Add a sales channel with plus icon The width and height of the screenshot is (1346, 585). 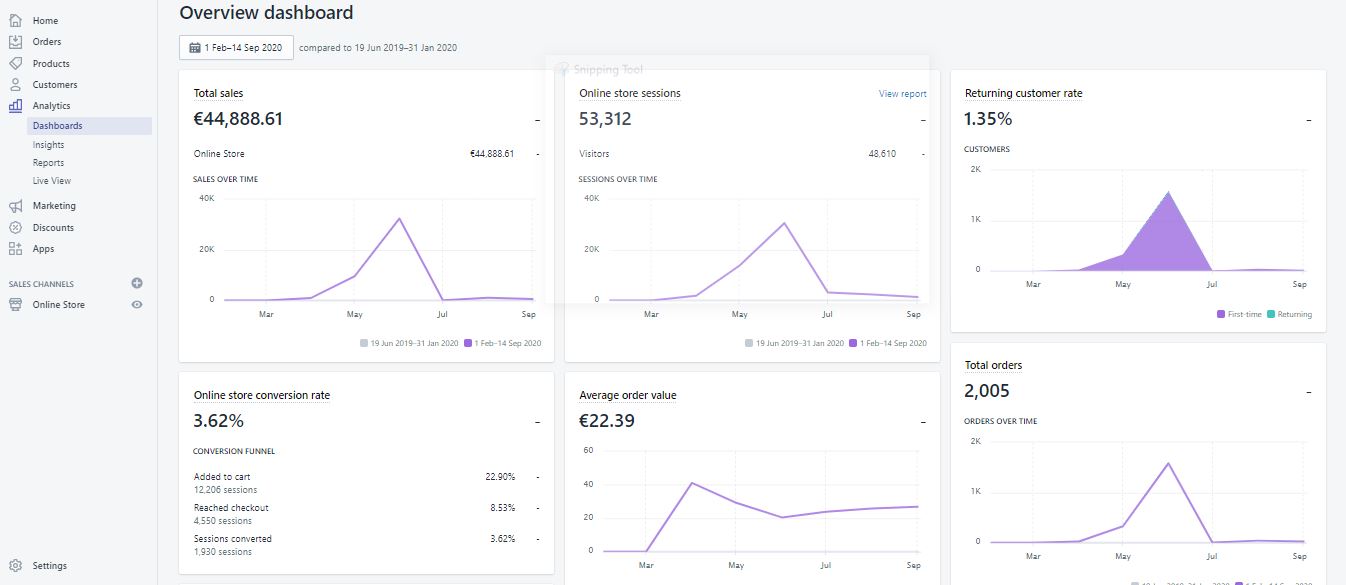click(137, 283)
